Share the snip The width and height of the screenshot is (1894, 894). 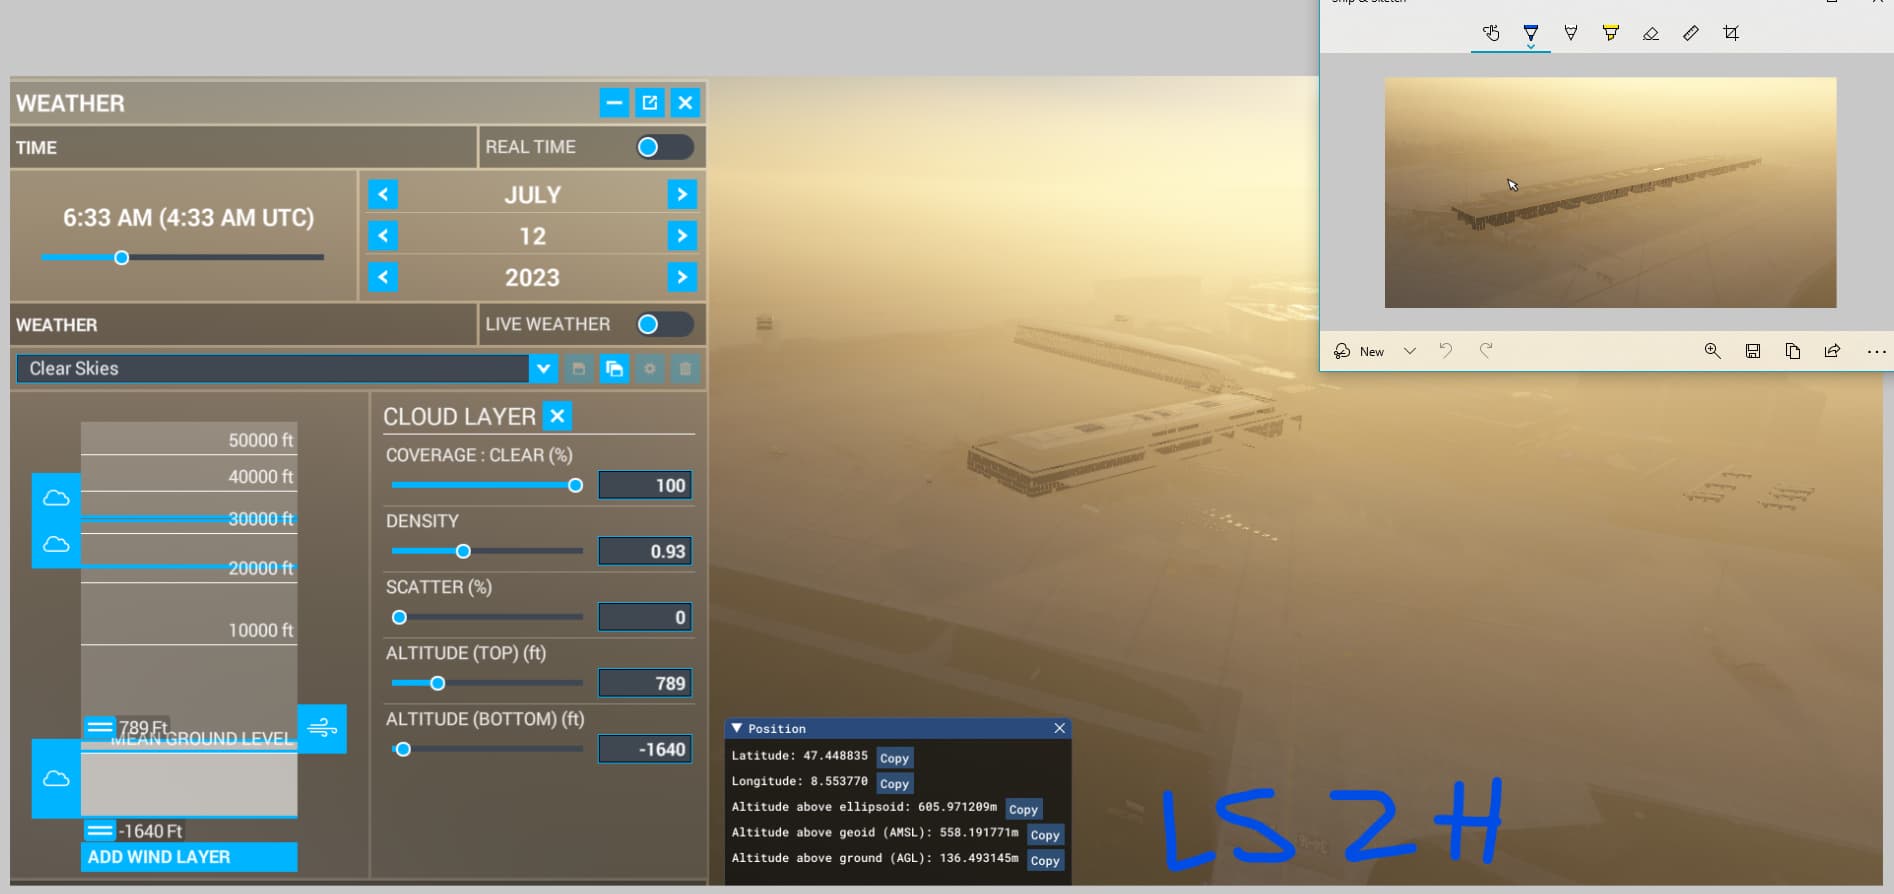tap(1832, 351)
